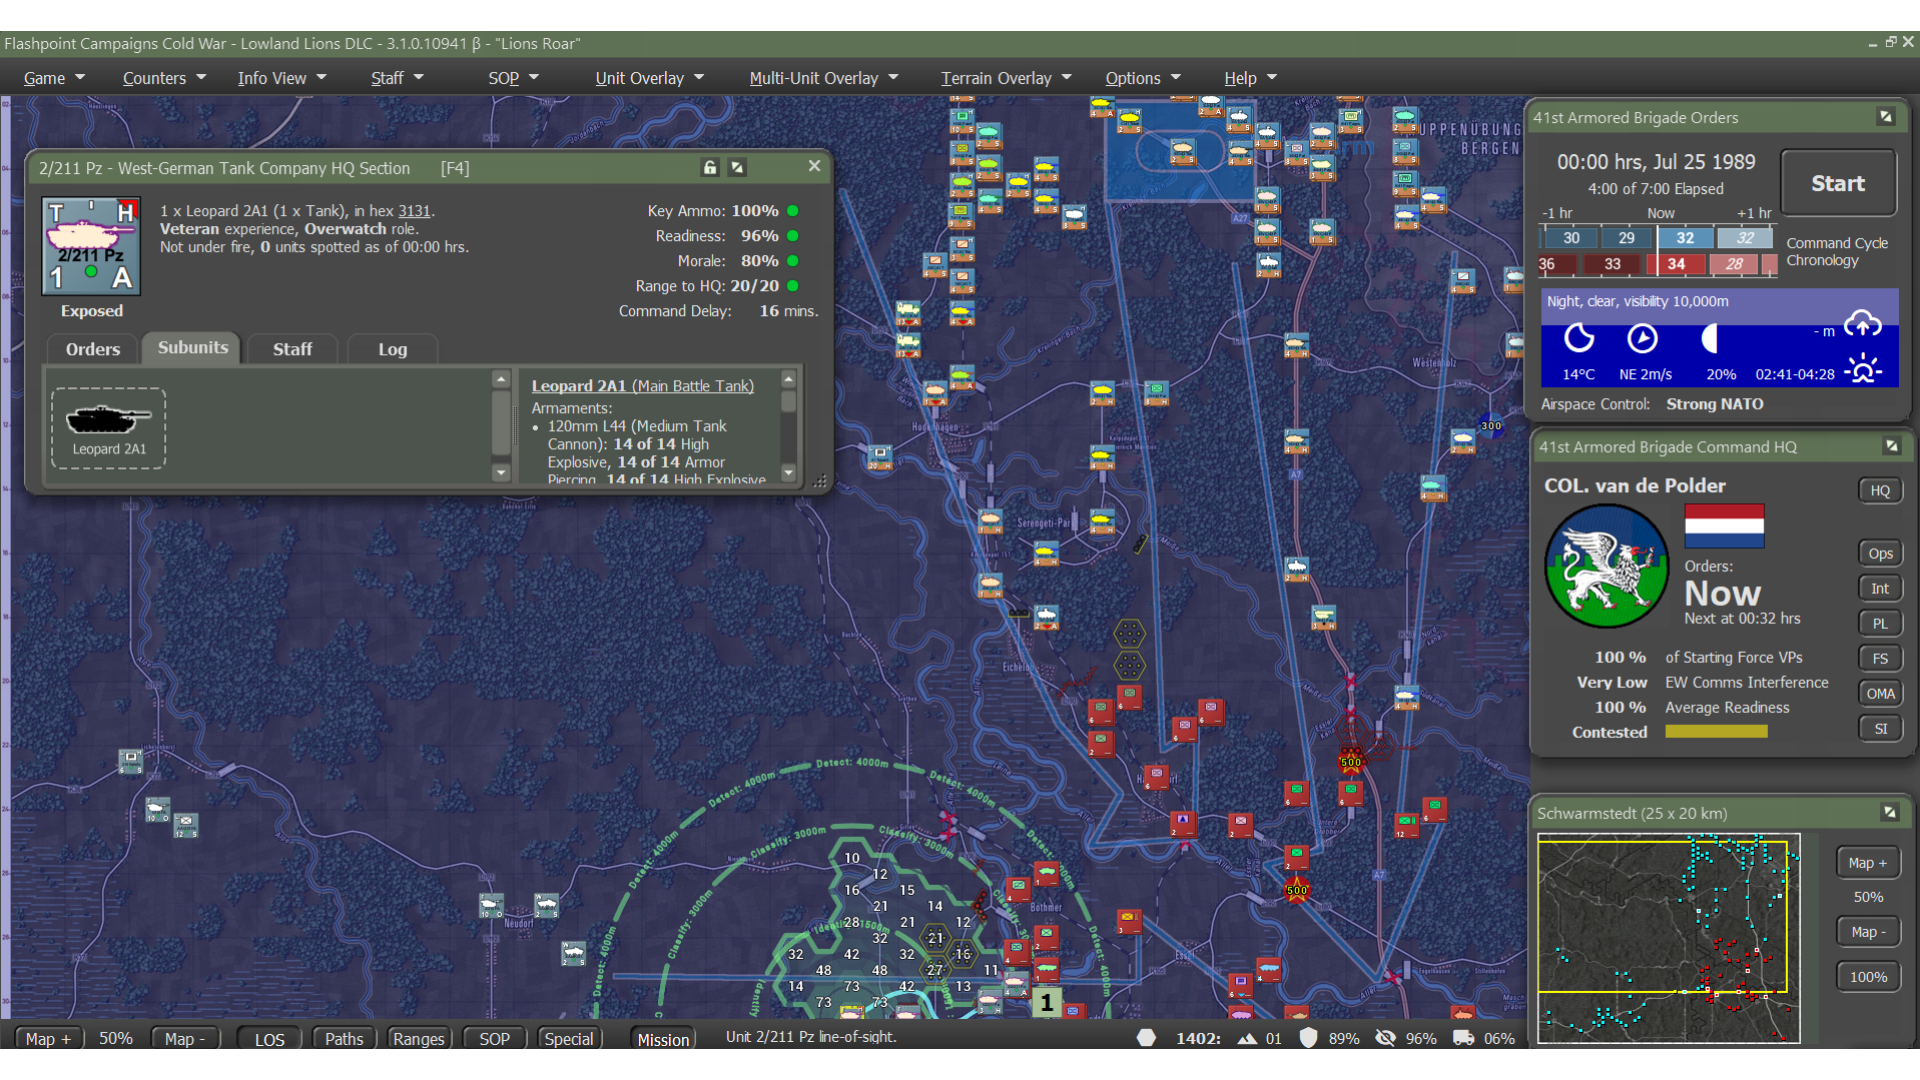
Task: Click the moon night-condition weather icon
Action: tap(1579, 338)
